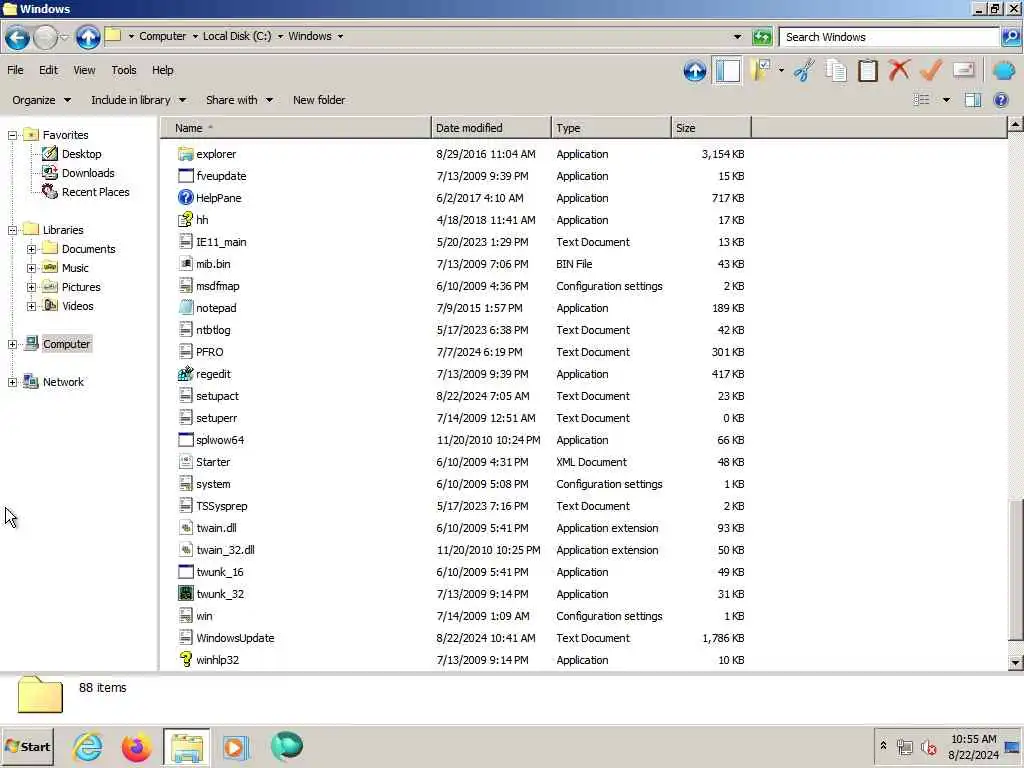The image size is (1024, 768).
Task: Collapse the Favorites tree node
Action: pos(12,135)
